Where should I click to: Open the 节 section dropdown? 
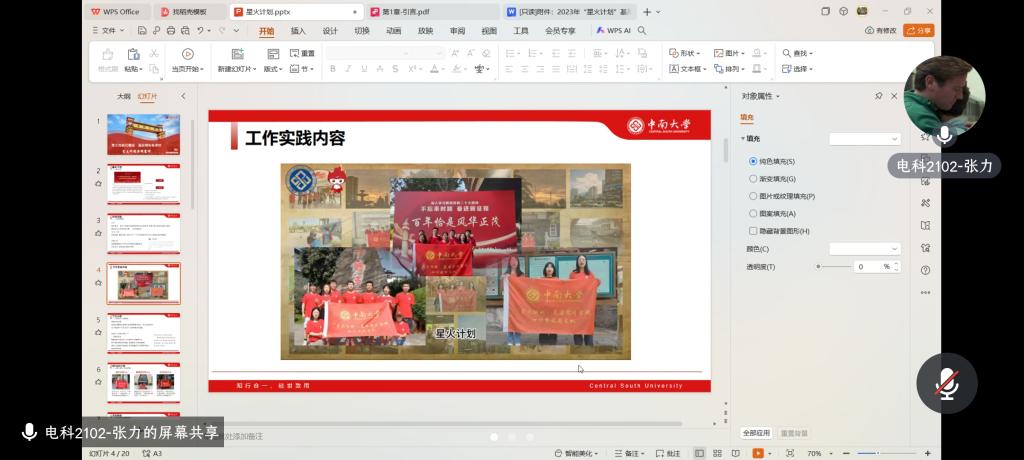[x=302, y=69]
